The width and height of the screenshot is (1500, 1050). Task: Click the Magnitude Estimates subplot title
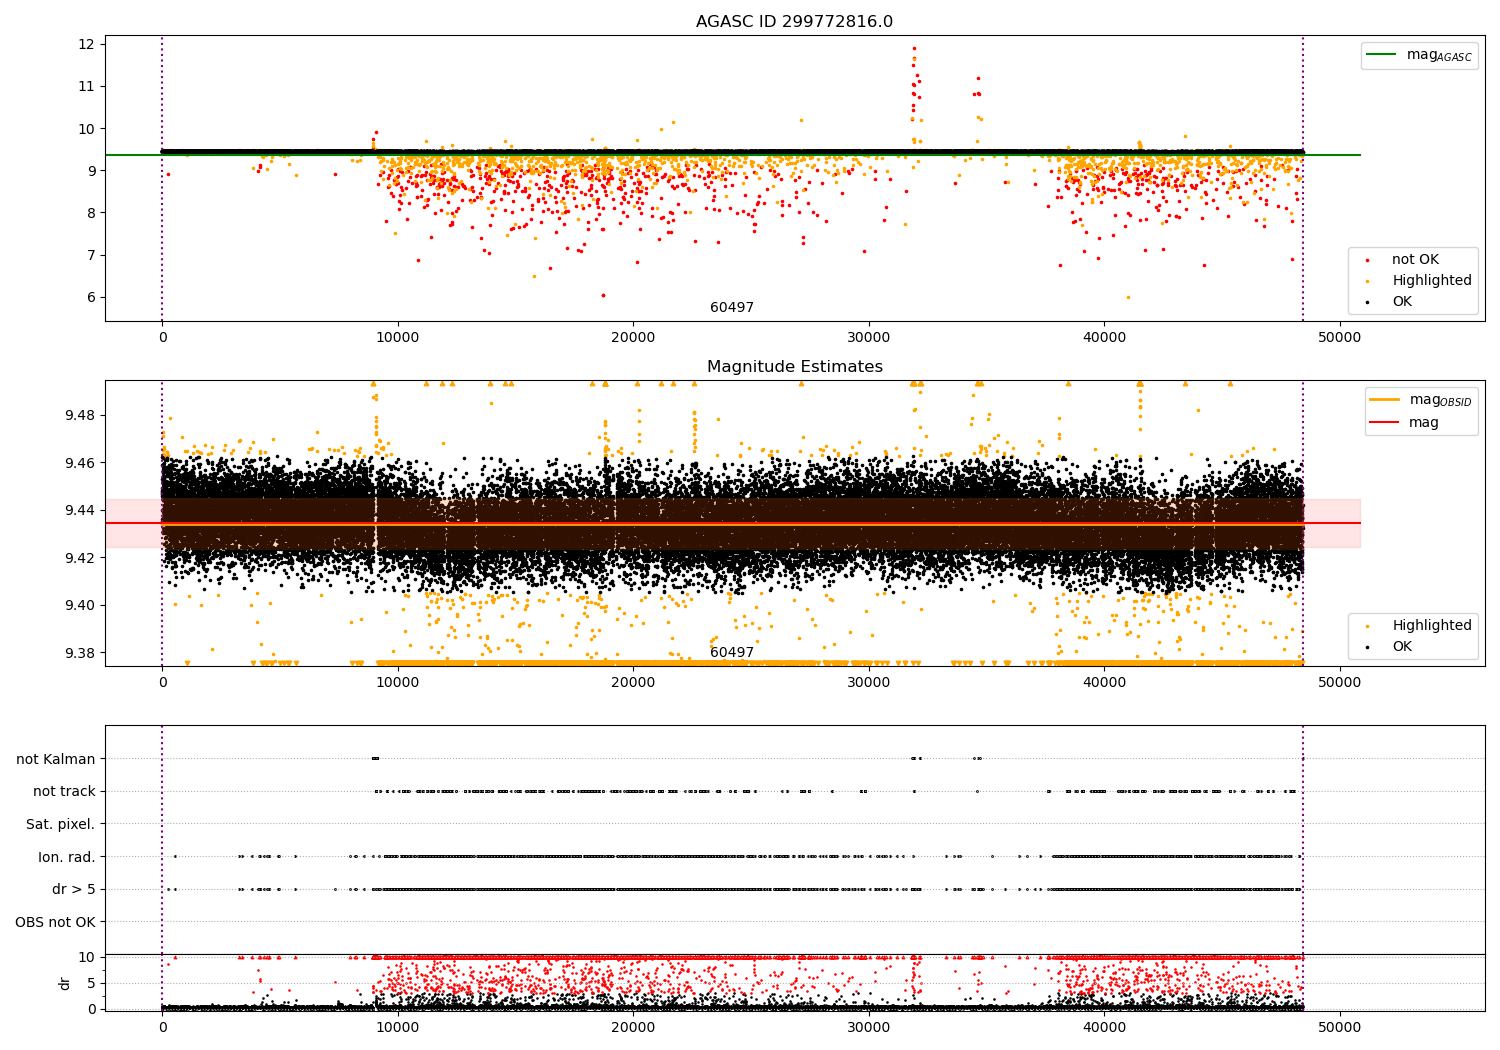795,367
